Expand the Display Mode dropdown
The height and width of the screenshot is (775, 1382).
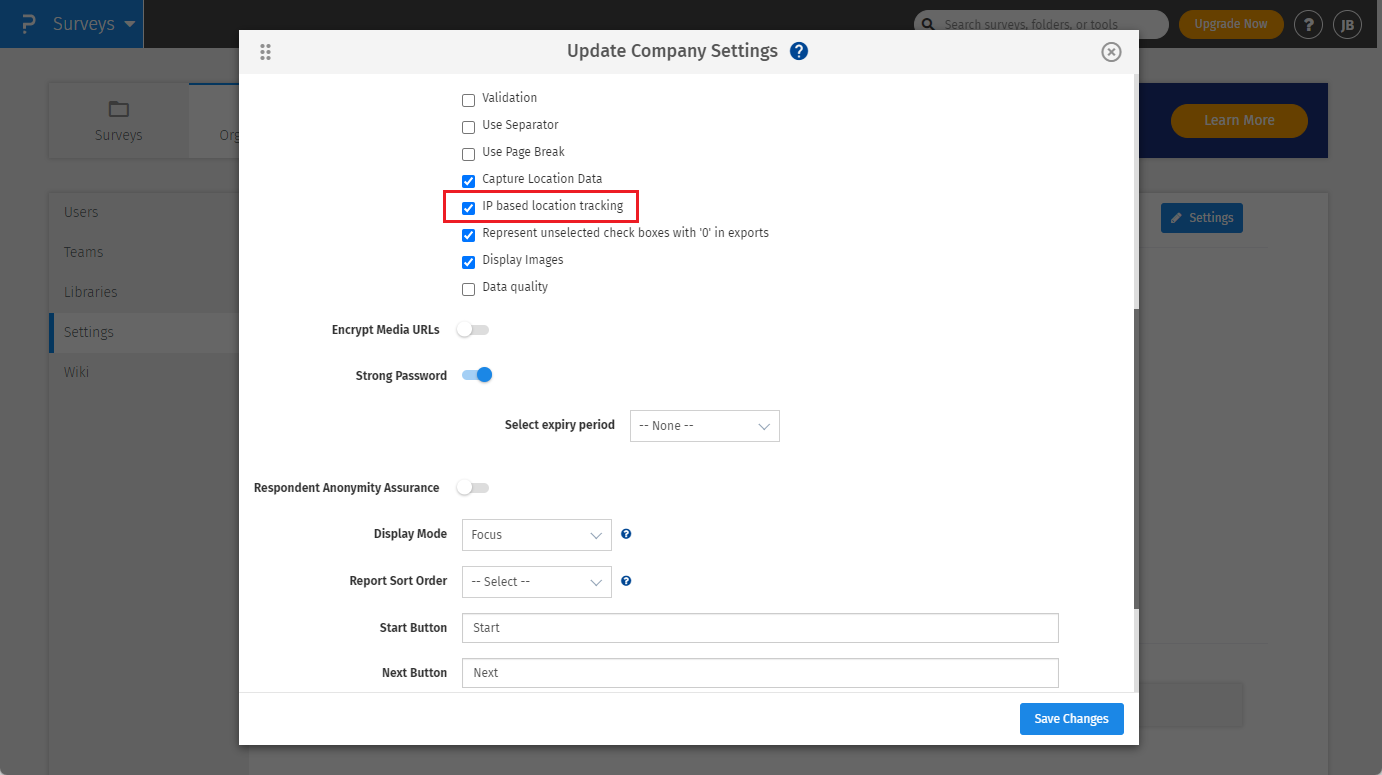536,535
